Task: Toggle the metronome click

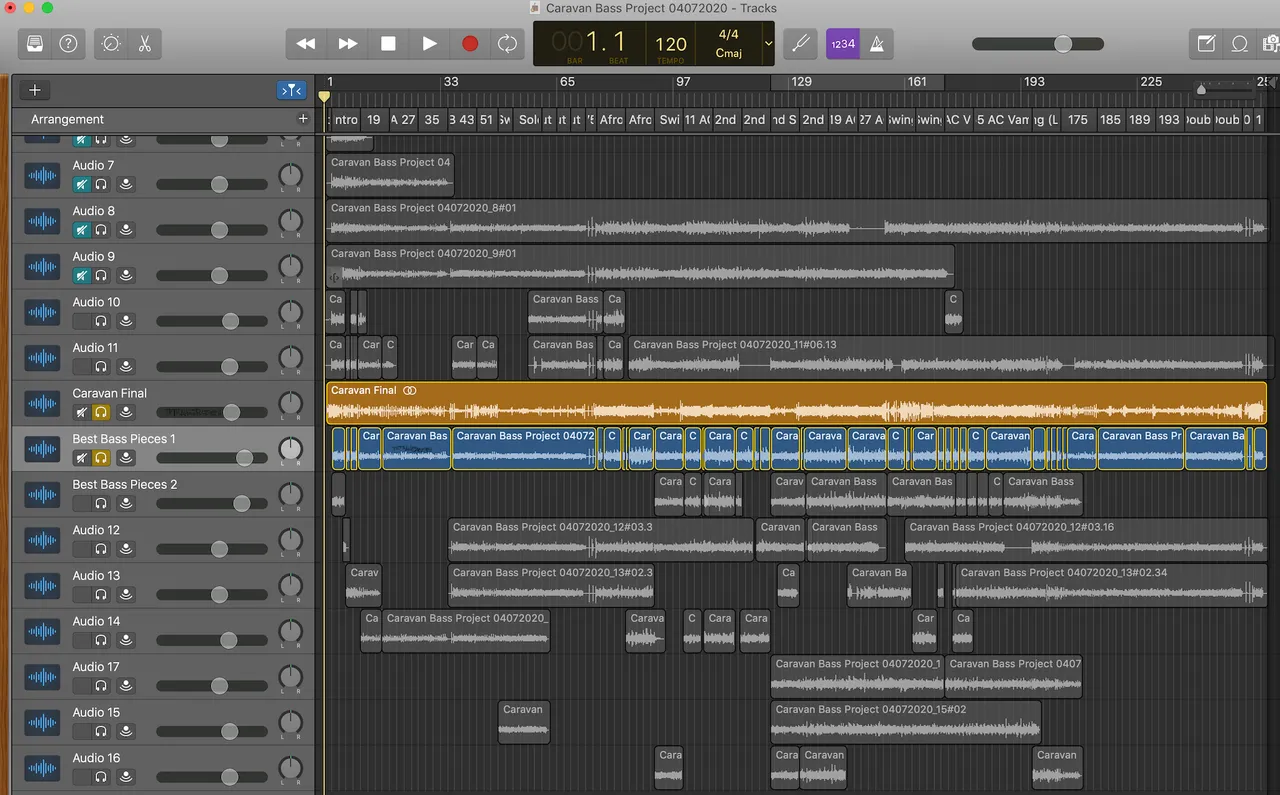Action: pos(876,44)
